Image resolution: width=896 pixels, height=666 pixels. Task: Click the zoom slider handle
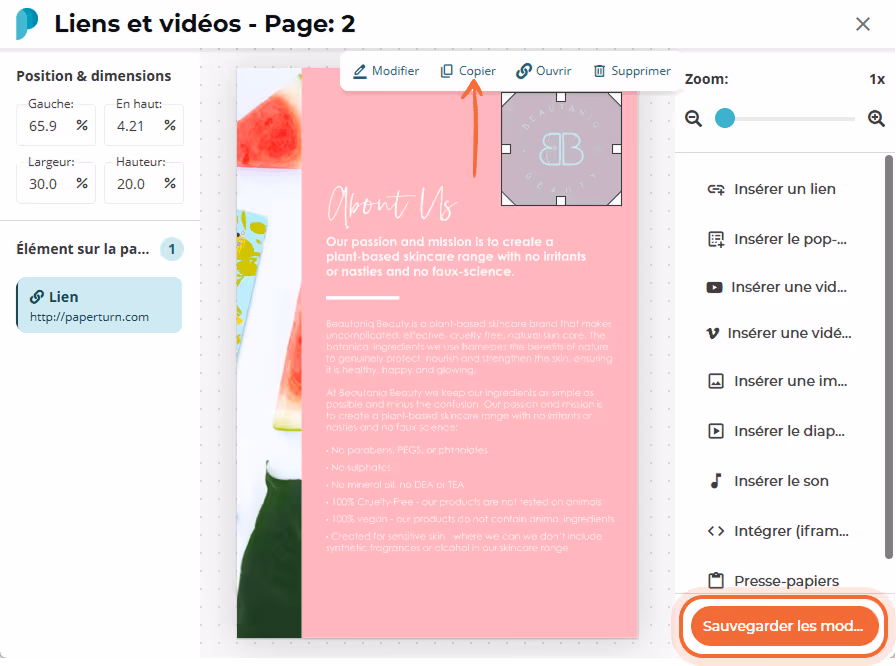point(725,118)
